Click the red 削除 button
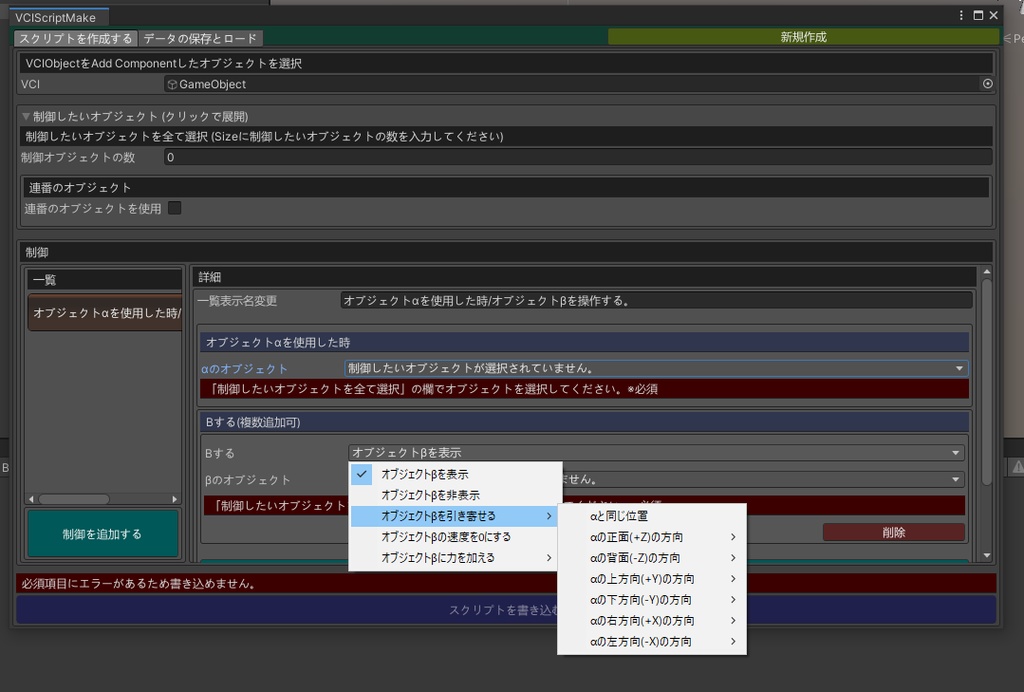1024x692 pixels. (x=893, y=533)
